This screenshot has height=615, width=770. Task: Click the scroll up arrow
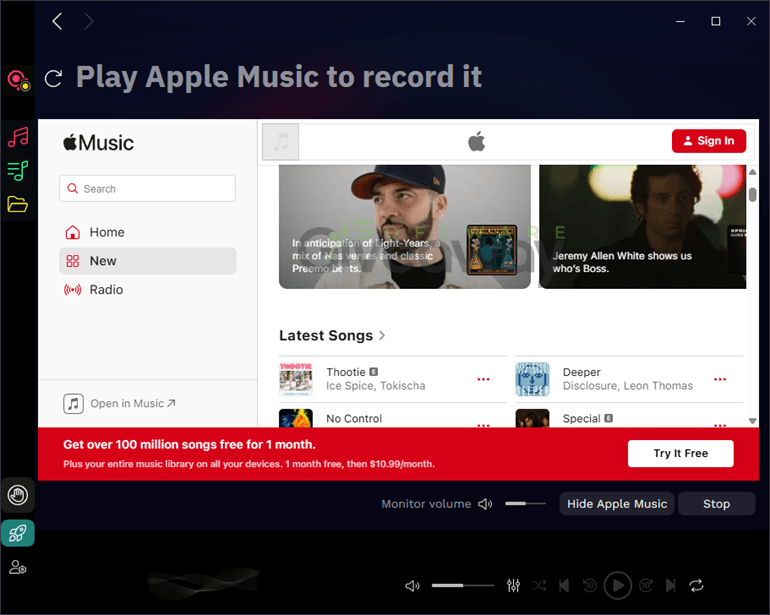(x=752, y=172)
